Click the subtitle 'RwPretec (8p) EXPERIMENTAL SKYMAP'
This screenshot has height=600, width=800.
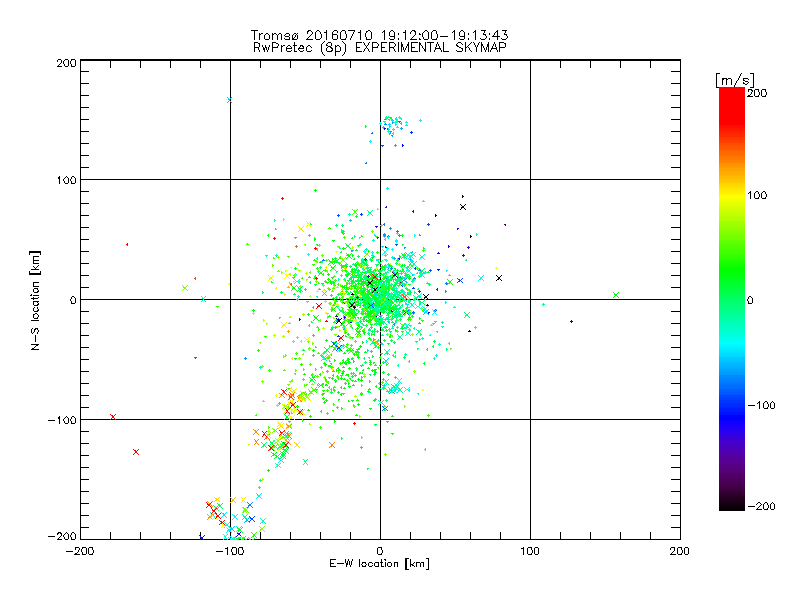379,48
